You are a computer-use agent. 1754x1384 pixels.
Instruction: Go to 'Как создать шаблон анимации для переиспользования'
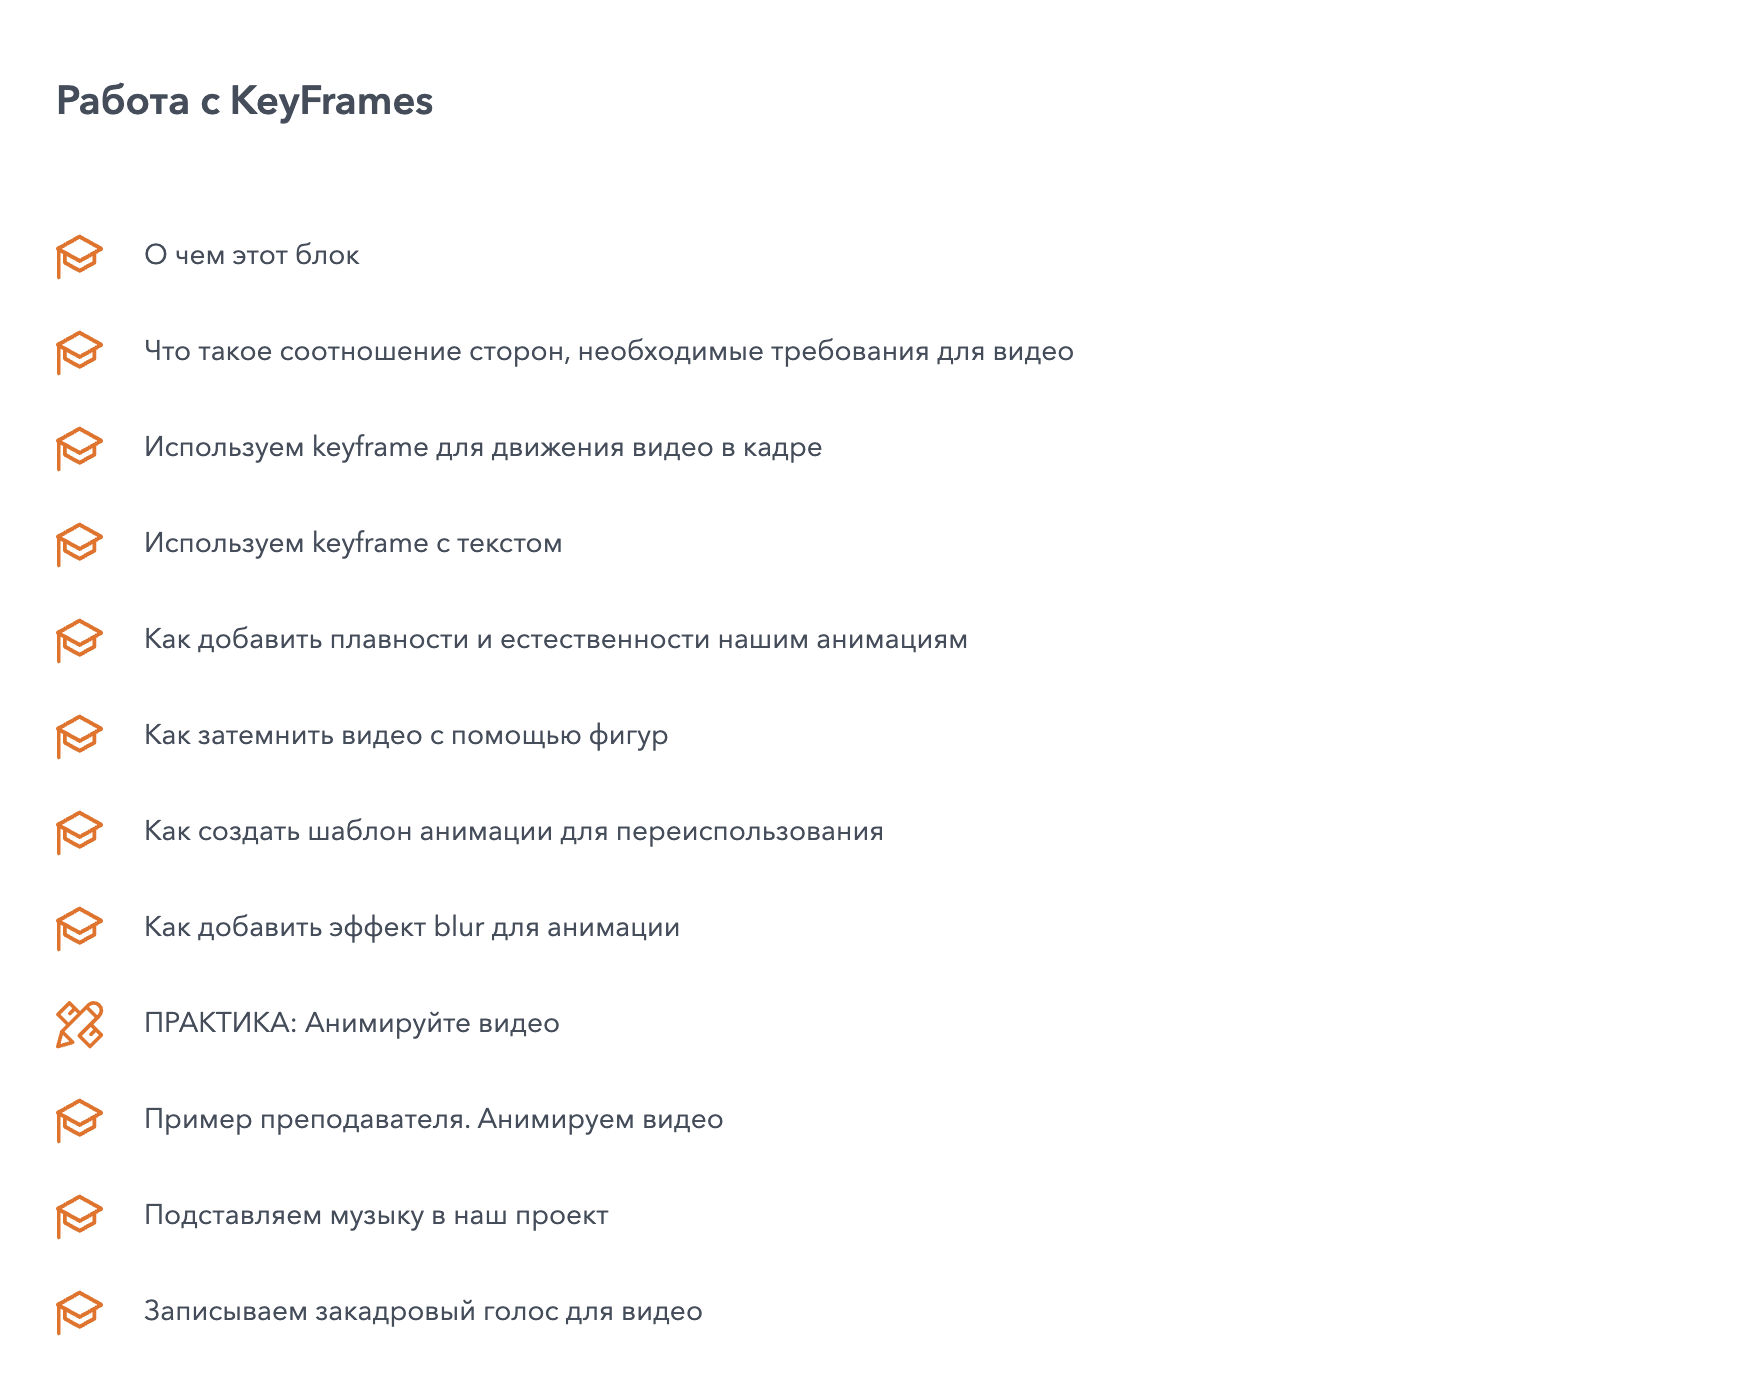pos(513,831)
